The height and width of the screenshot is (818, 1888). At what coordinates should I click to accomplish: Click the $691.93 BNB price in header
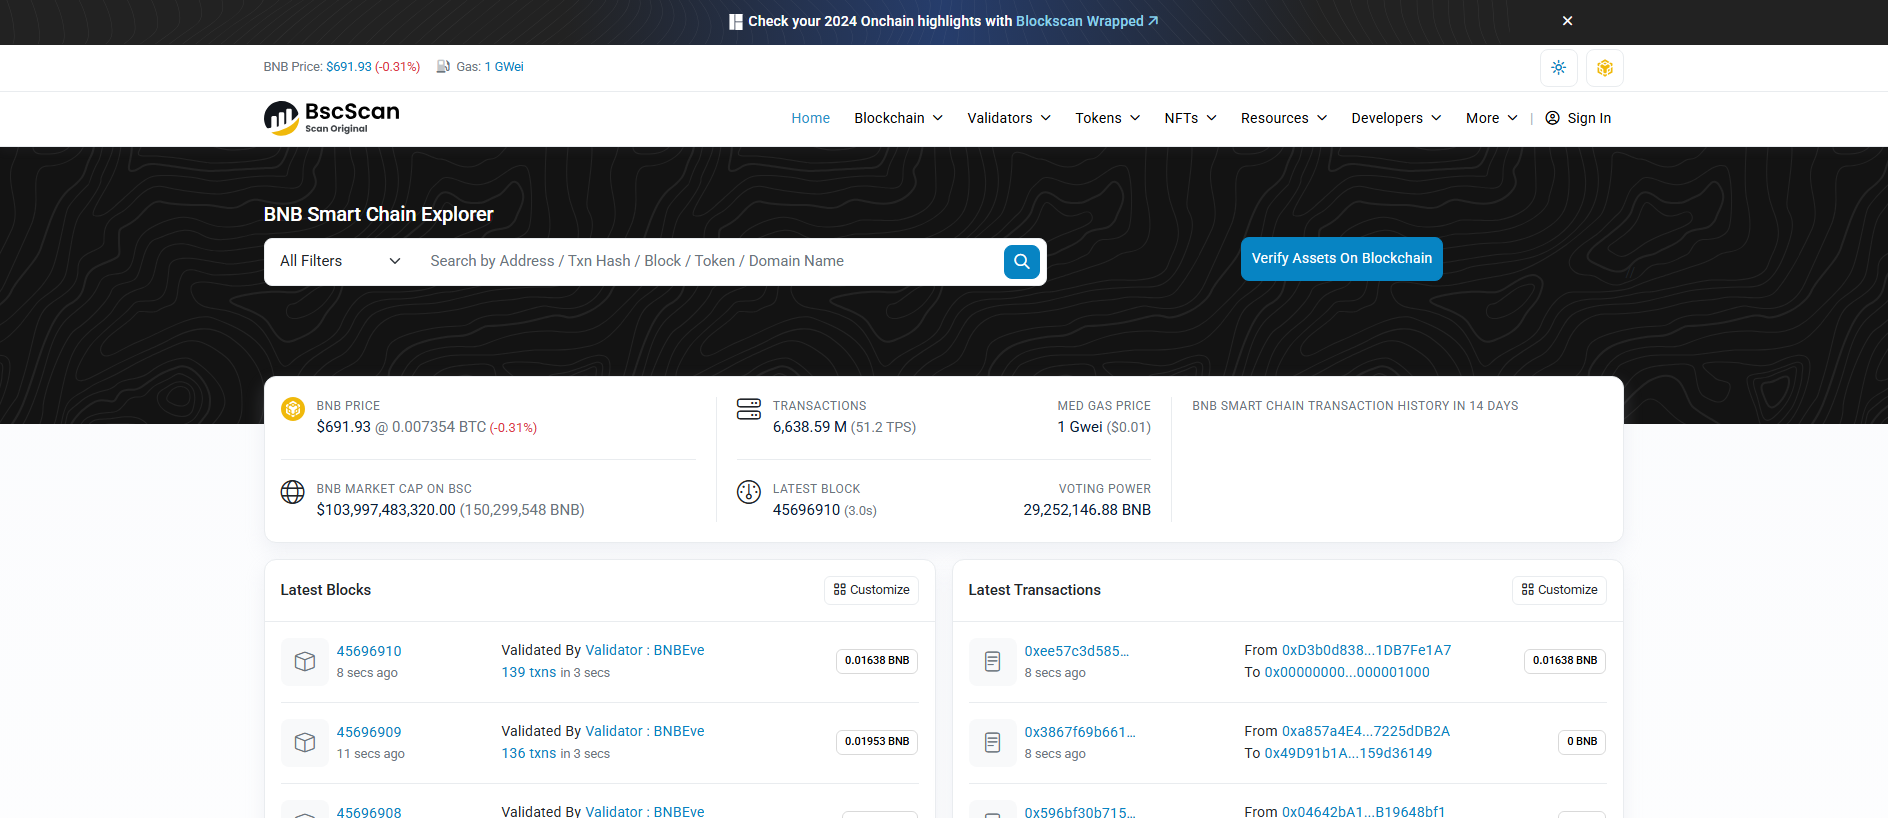[349, 67]
